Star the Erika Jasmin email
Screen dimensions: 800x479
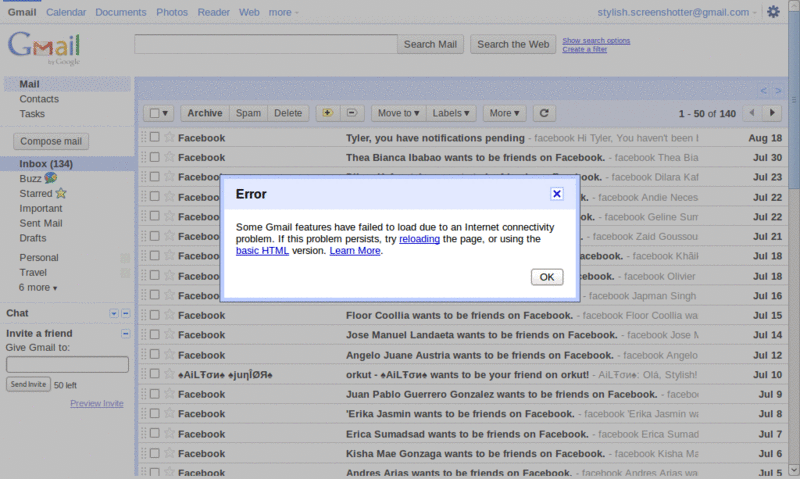point(169,413)
